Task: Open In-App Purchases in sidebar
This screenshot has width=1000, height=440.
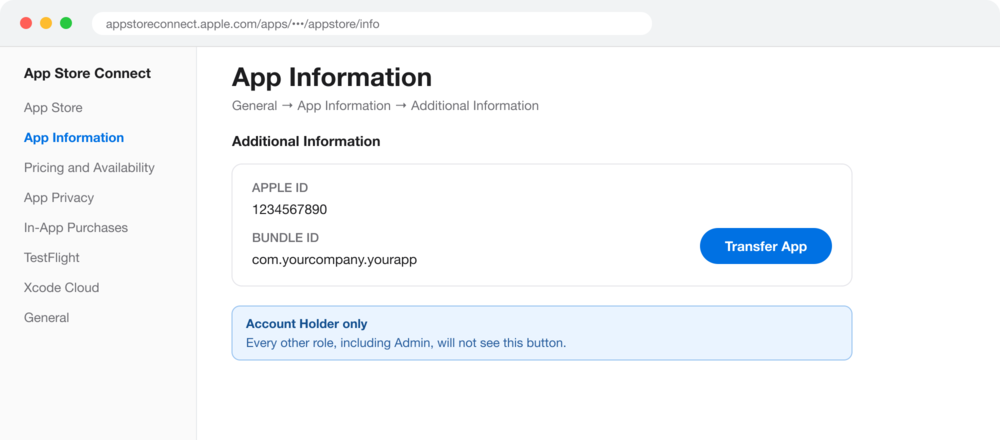Action: 76,228
